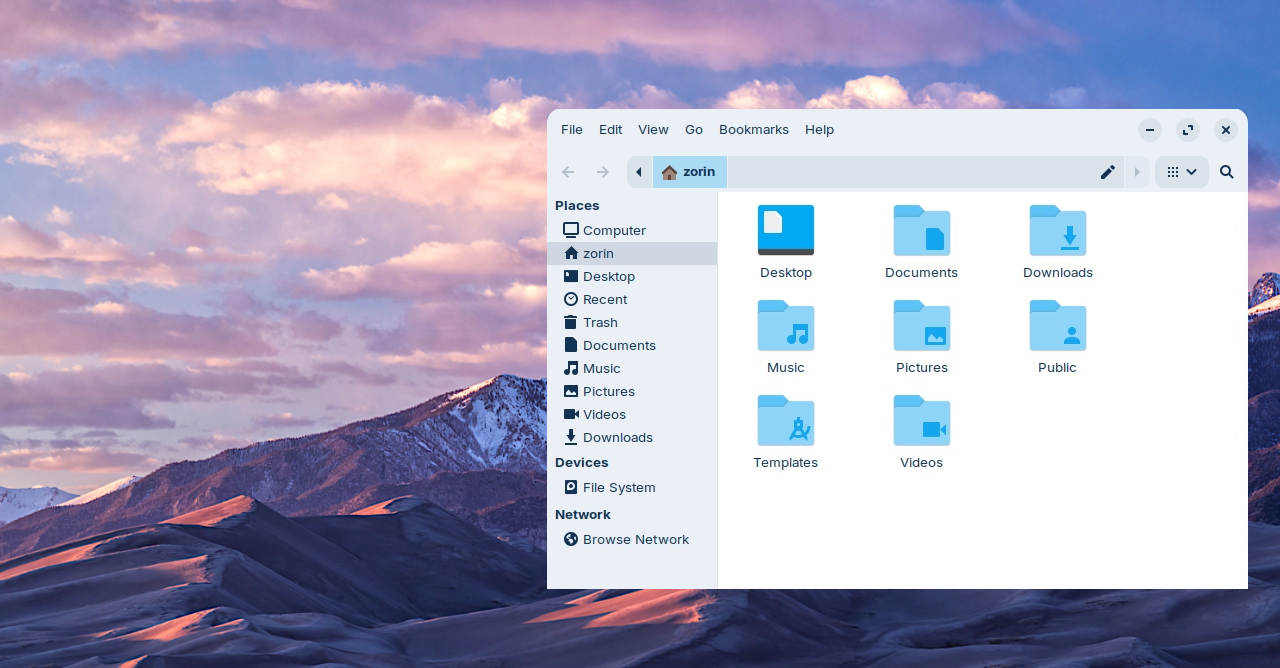Viewport: 1280px width, 668px height.
Task: Open the Go menu
Action: (x=694, y=130)
